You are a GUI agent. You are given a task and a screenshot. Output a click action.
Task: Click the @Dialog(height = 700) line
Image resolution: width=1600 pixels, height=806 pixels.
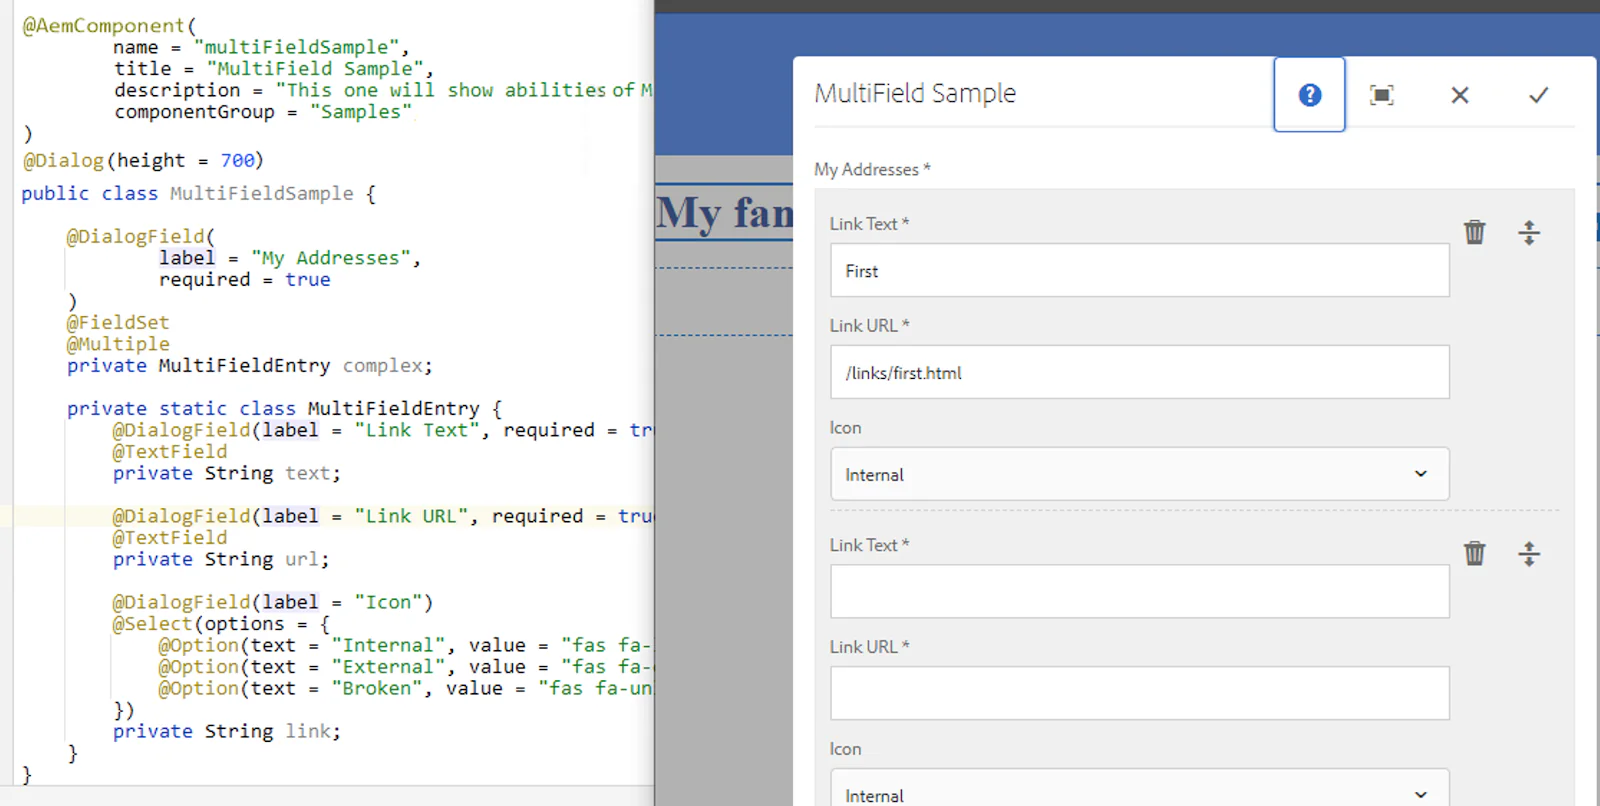[143, 160]
